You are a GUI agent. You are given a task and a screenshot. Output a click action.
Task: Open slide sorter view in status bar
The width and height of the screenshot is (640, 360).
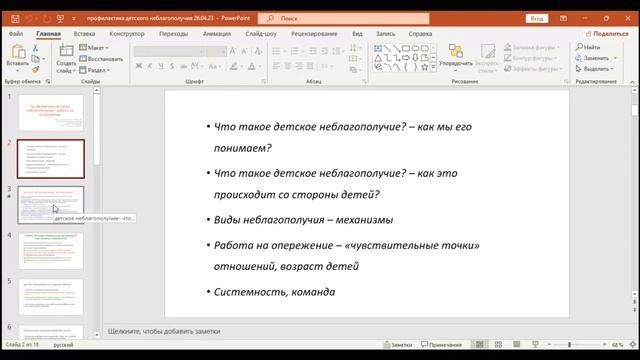pyautogui.click(x=498, y=345)
